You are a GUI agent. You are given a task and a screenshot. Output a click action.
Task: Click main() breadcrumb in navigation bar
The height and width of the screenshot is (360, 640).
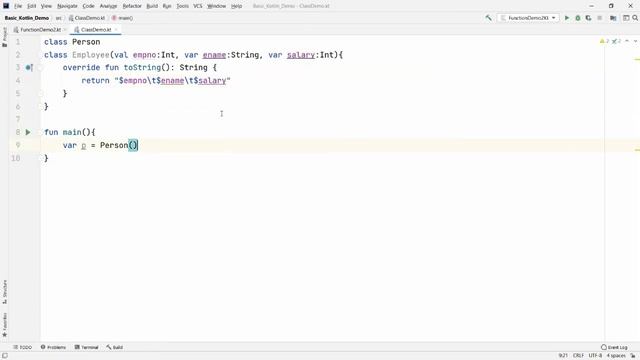pos(122,18)
